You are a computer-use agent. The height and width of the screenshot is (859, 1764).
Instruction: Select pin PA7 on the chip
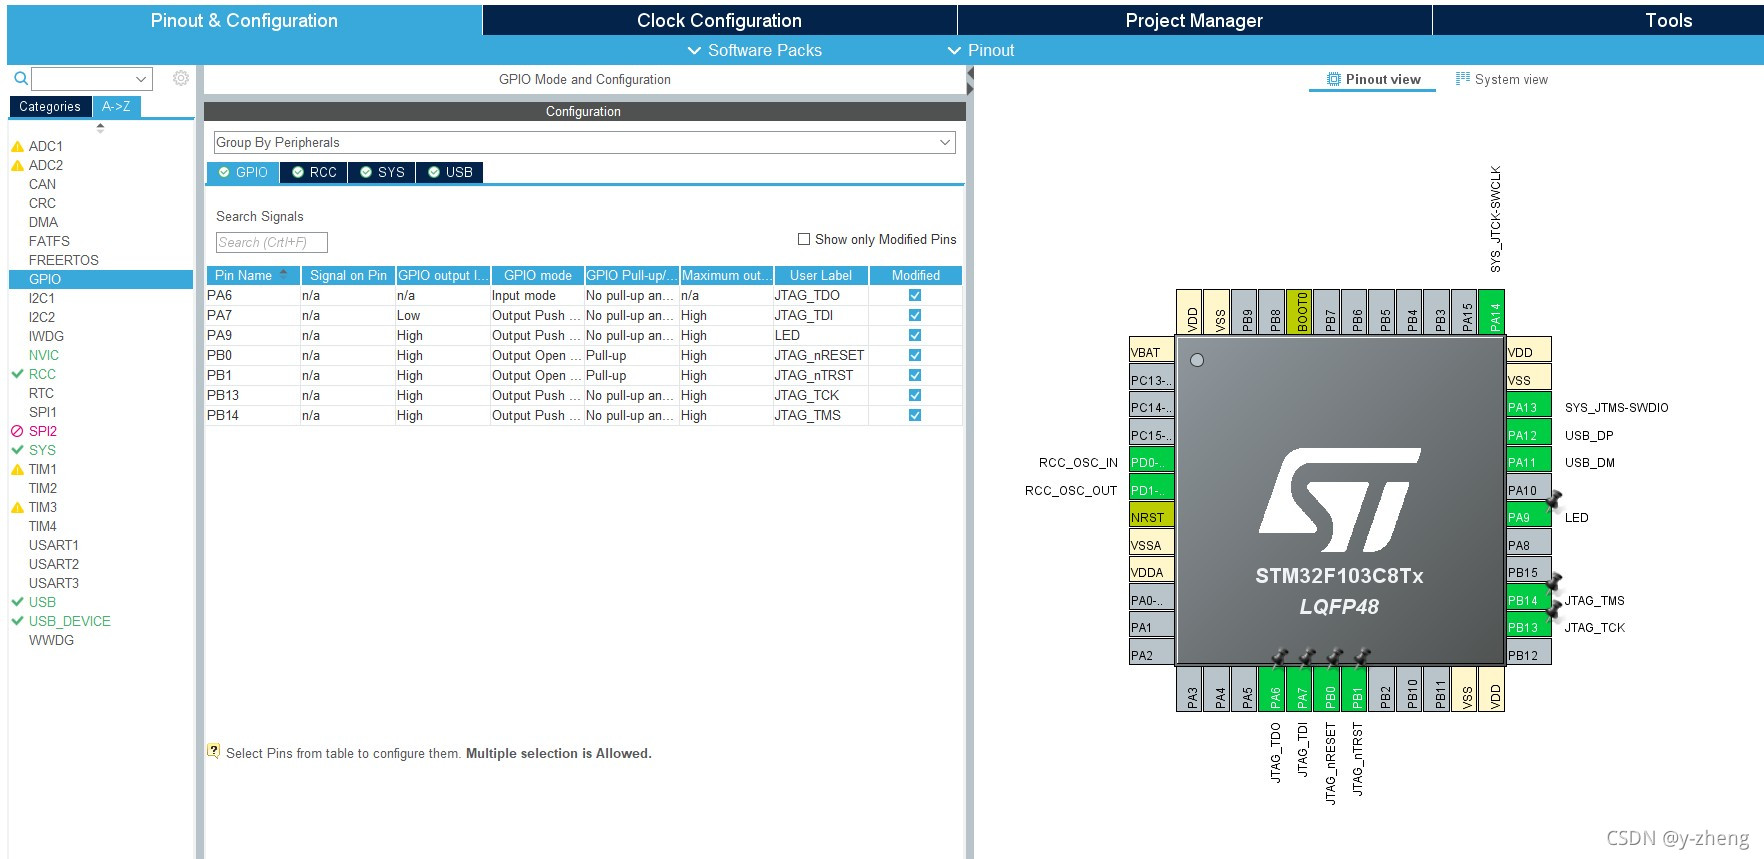(x=1301, y=689)
